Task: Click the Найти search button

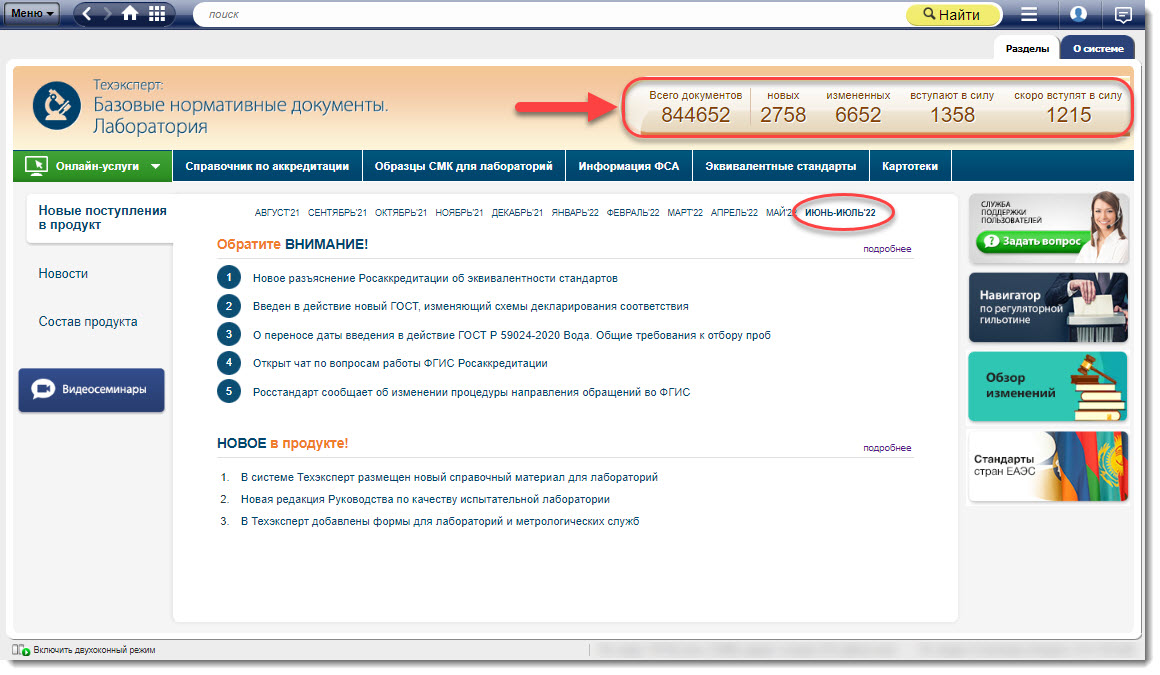Action: (953, 14)
